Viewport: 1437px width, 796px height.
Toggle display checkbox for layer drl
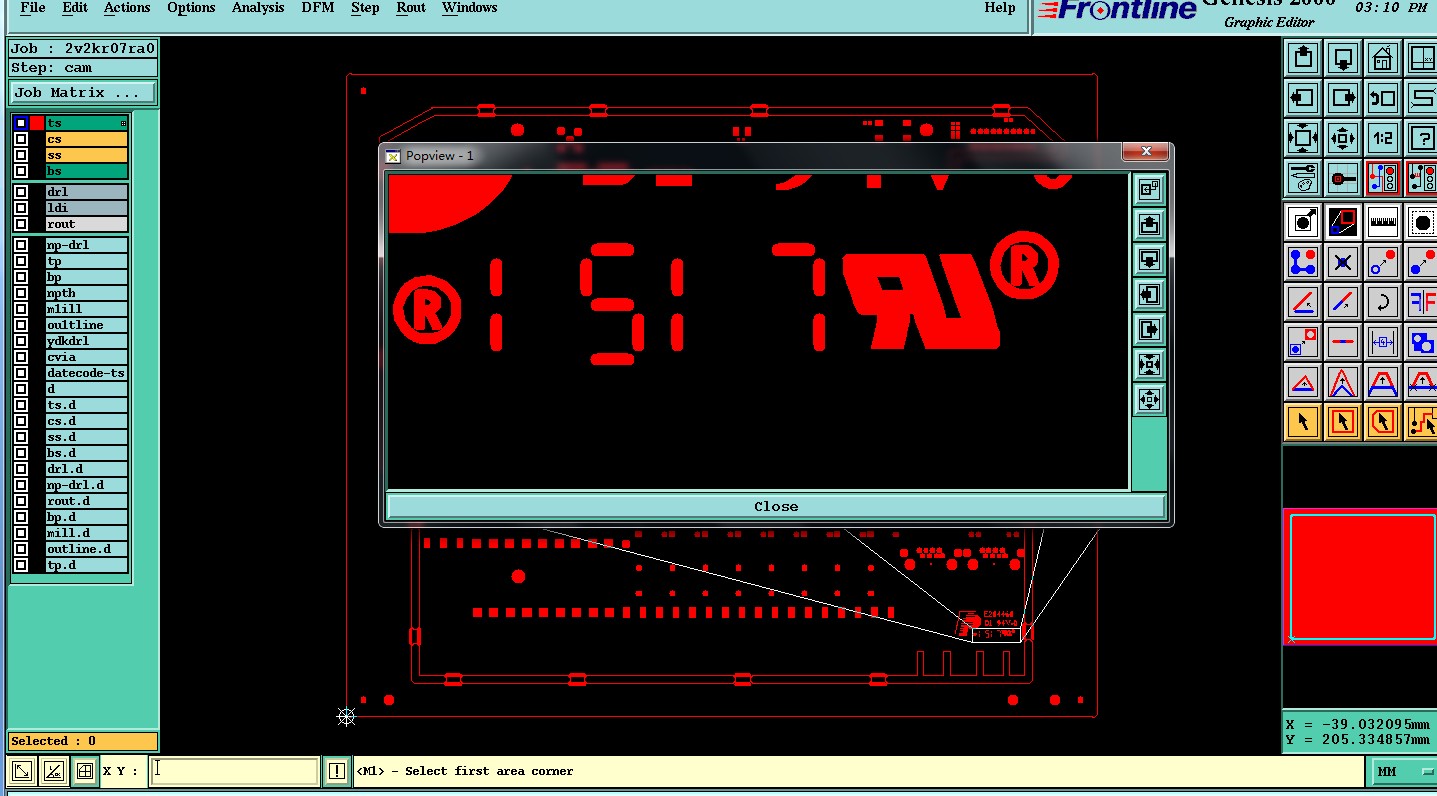click(21, 192)
